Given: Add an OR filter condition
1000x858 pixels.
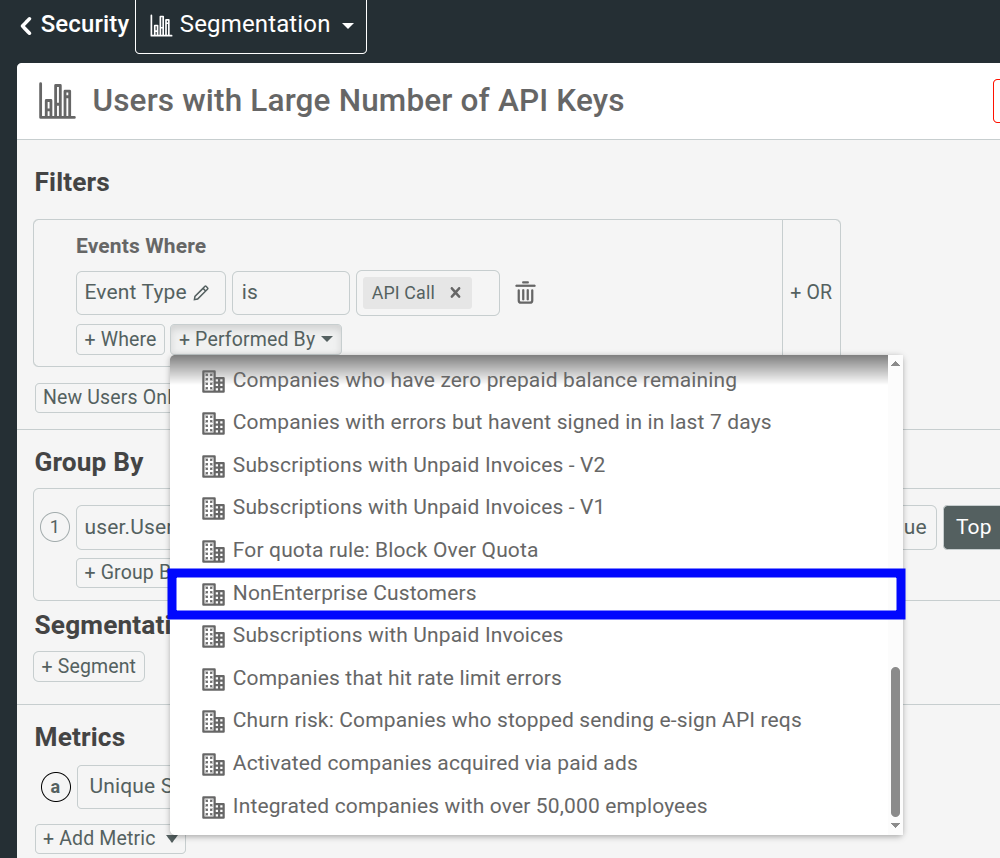Looking at the screenshot, I should (810, 293).
